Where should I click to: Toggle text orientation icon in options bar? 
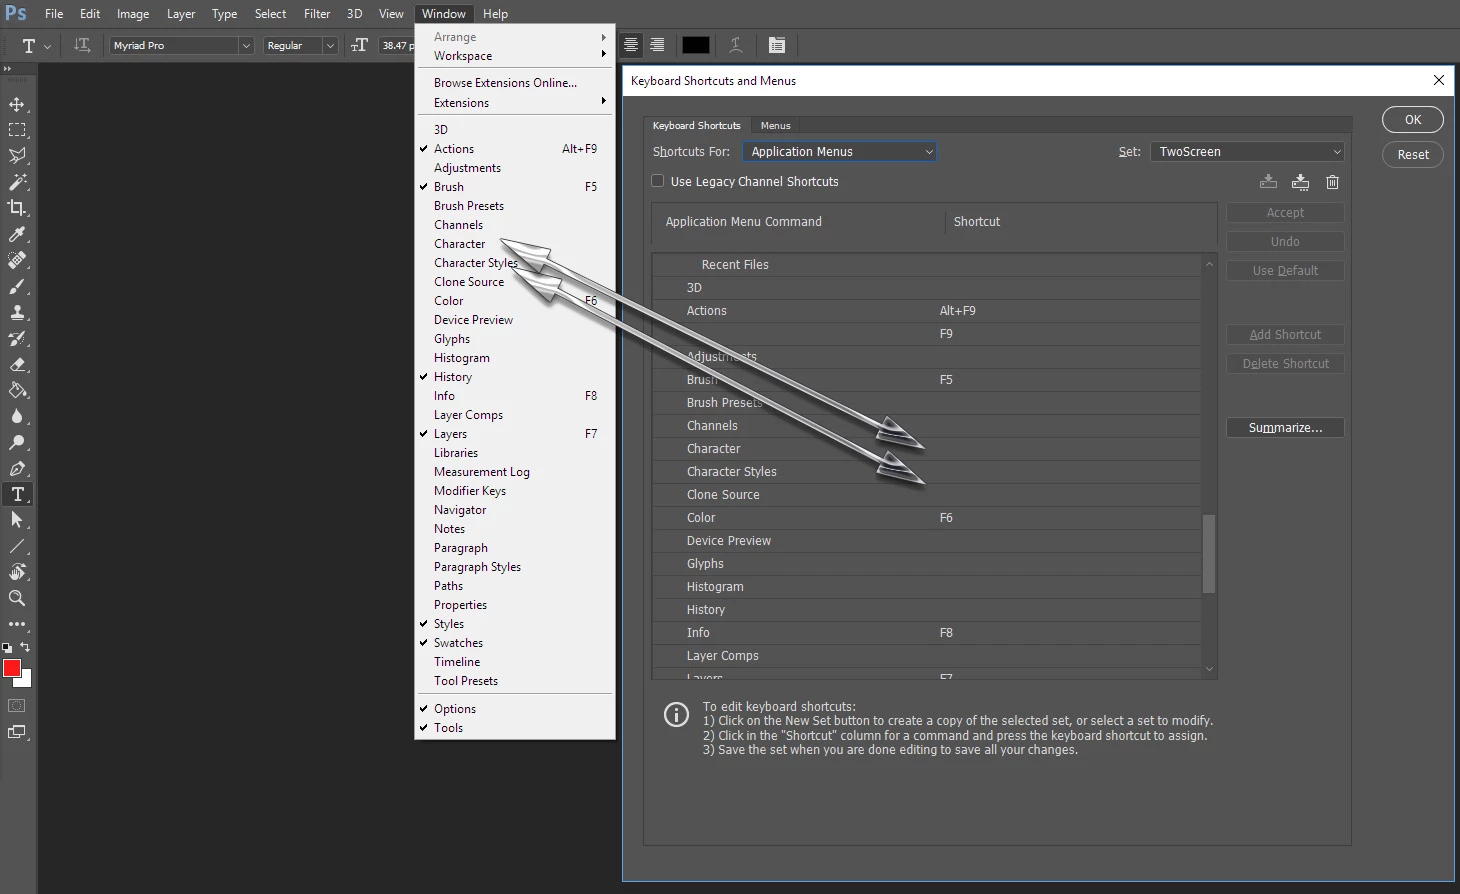point(82,45)
